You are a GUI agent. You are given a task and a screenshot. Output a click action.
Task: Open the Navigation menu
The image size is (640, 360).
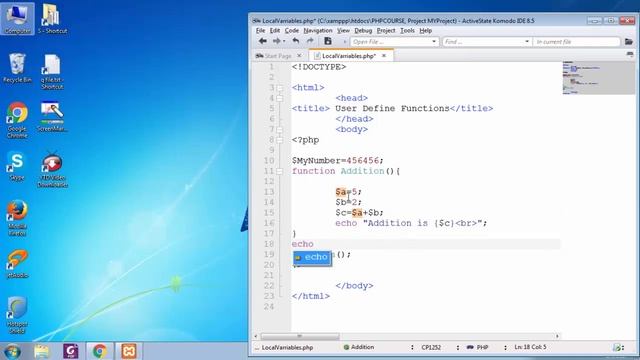click(x=318, y=31)
